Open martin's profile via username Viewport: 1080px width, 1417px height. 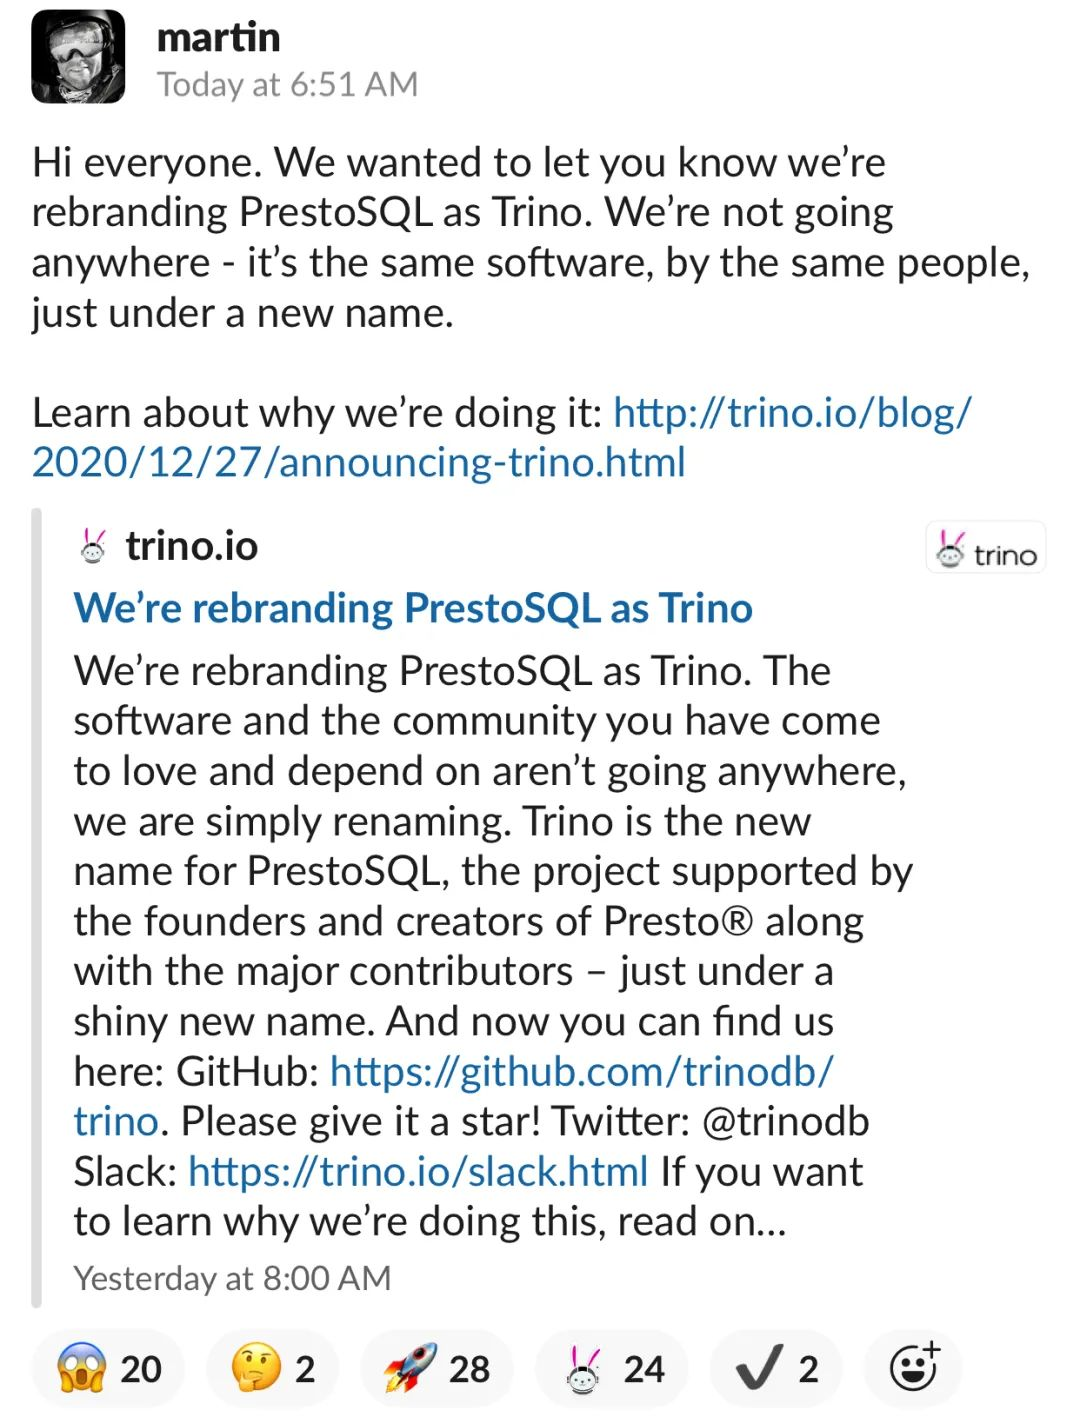217,37
